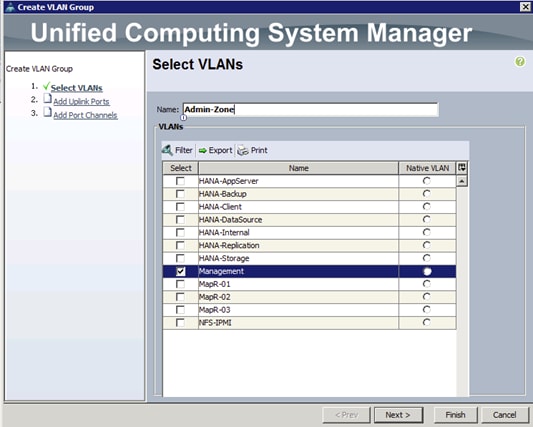Select the MapR-01 name cell
533x427 pixels.
pos(298,284)
